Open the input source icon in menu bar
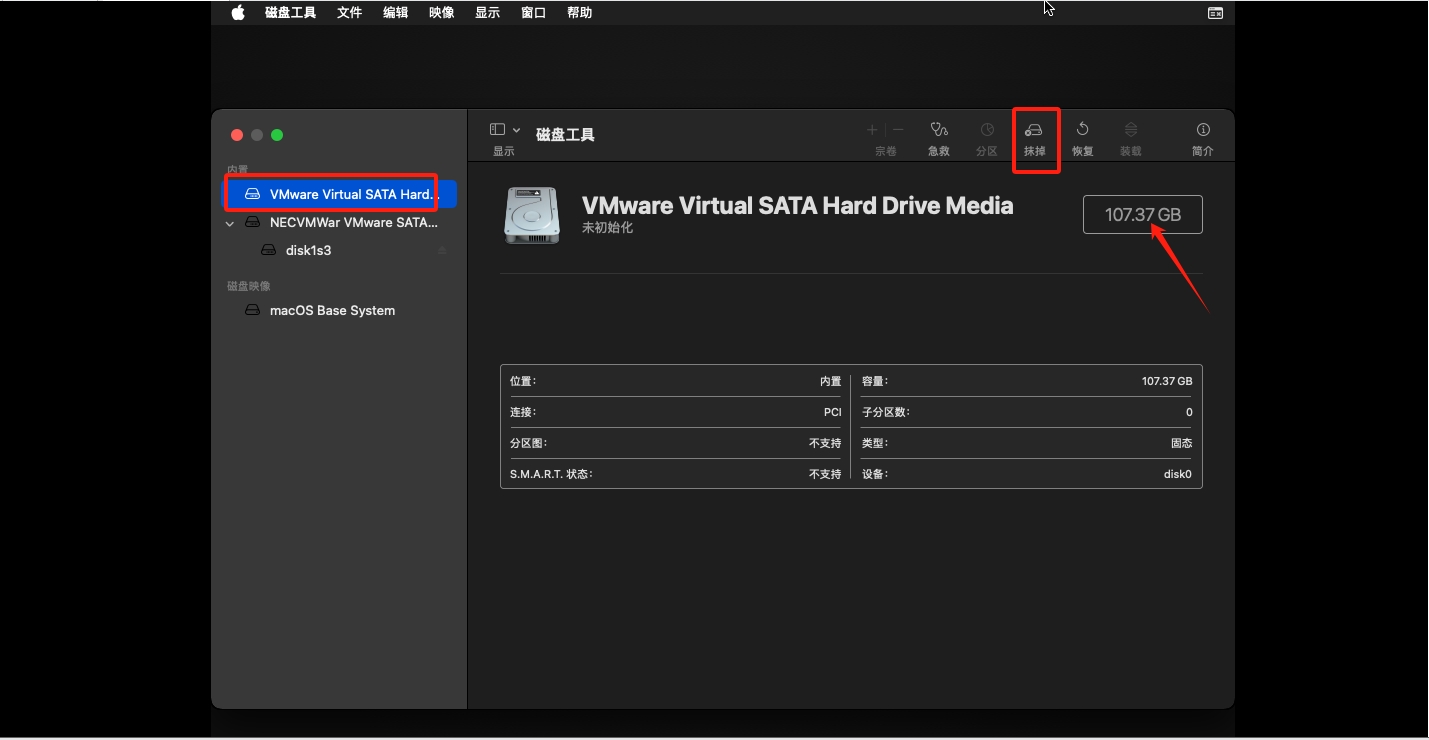1429x740 pixels. (1215, 13)
